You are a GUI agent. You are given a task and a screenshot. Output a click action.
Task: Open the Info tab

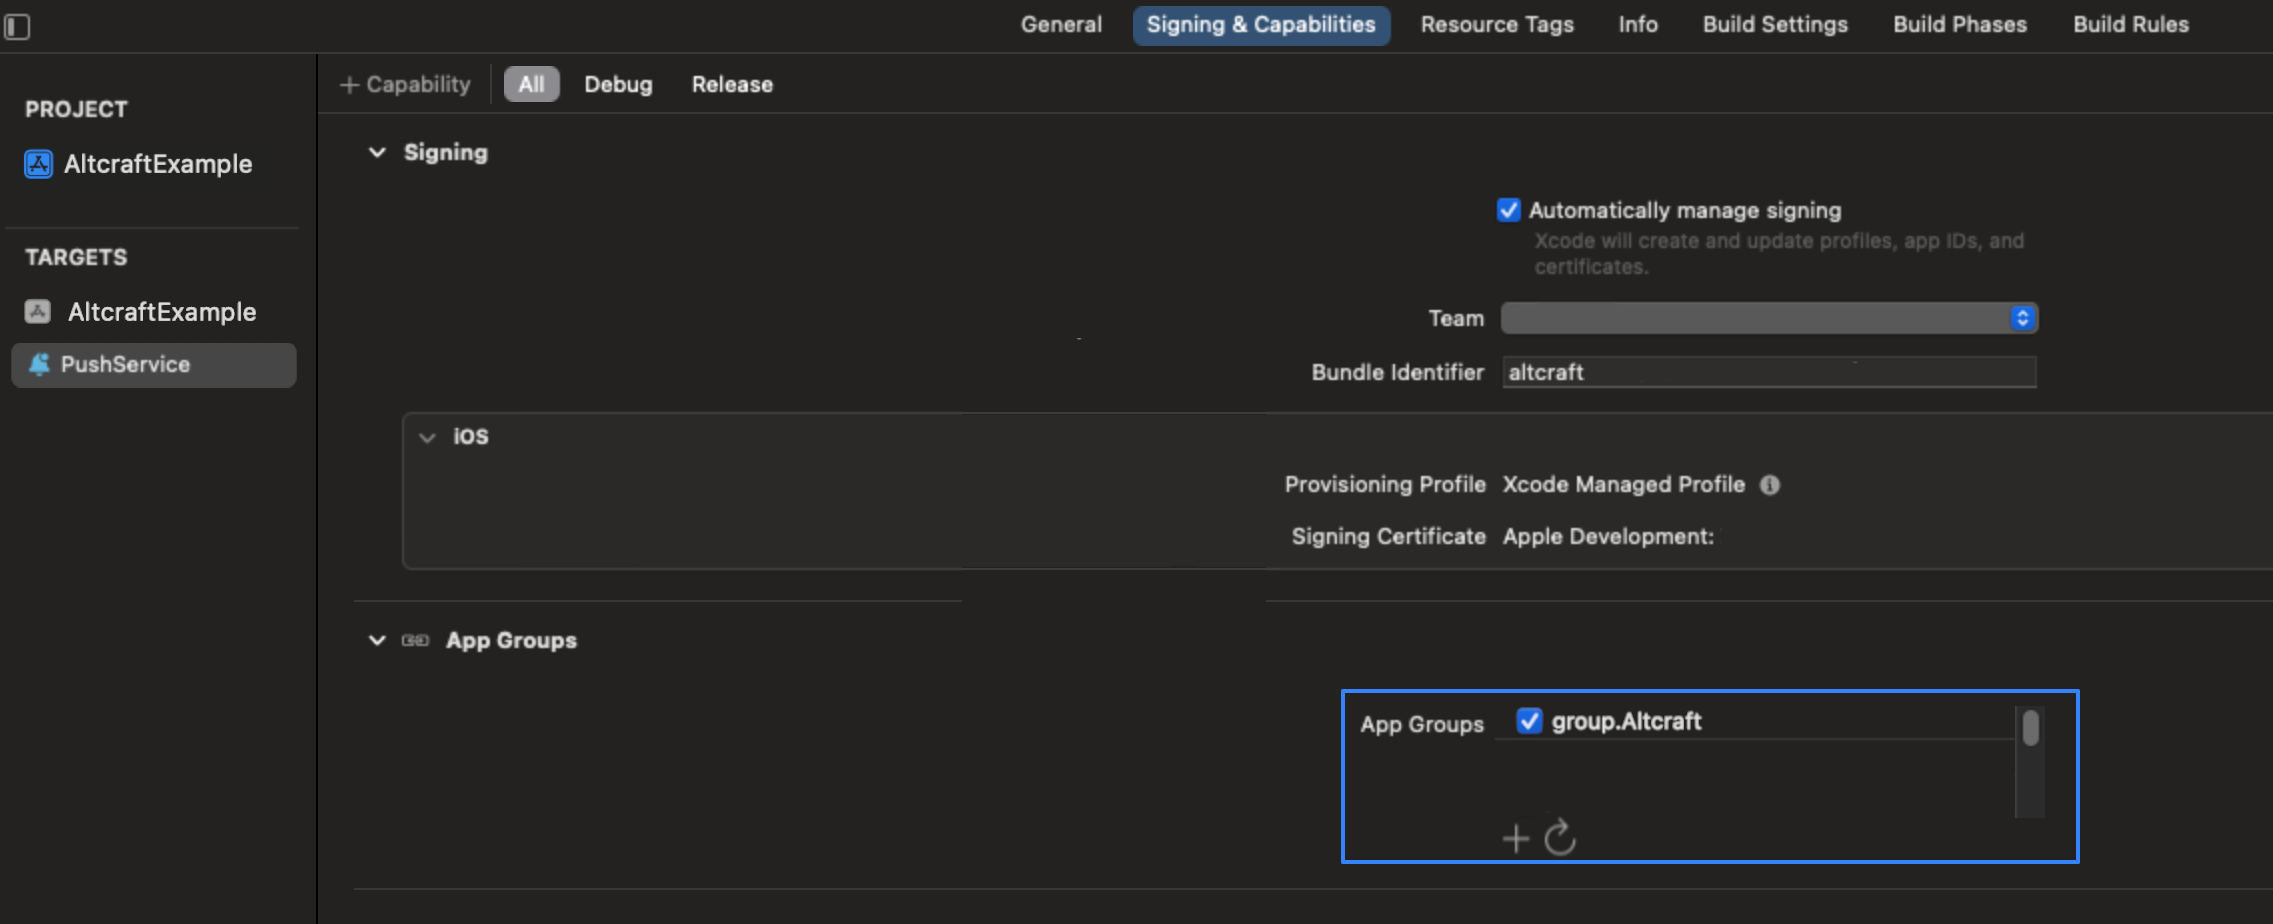click(1638, 25)
